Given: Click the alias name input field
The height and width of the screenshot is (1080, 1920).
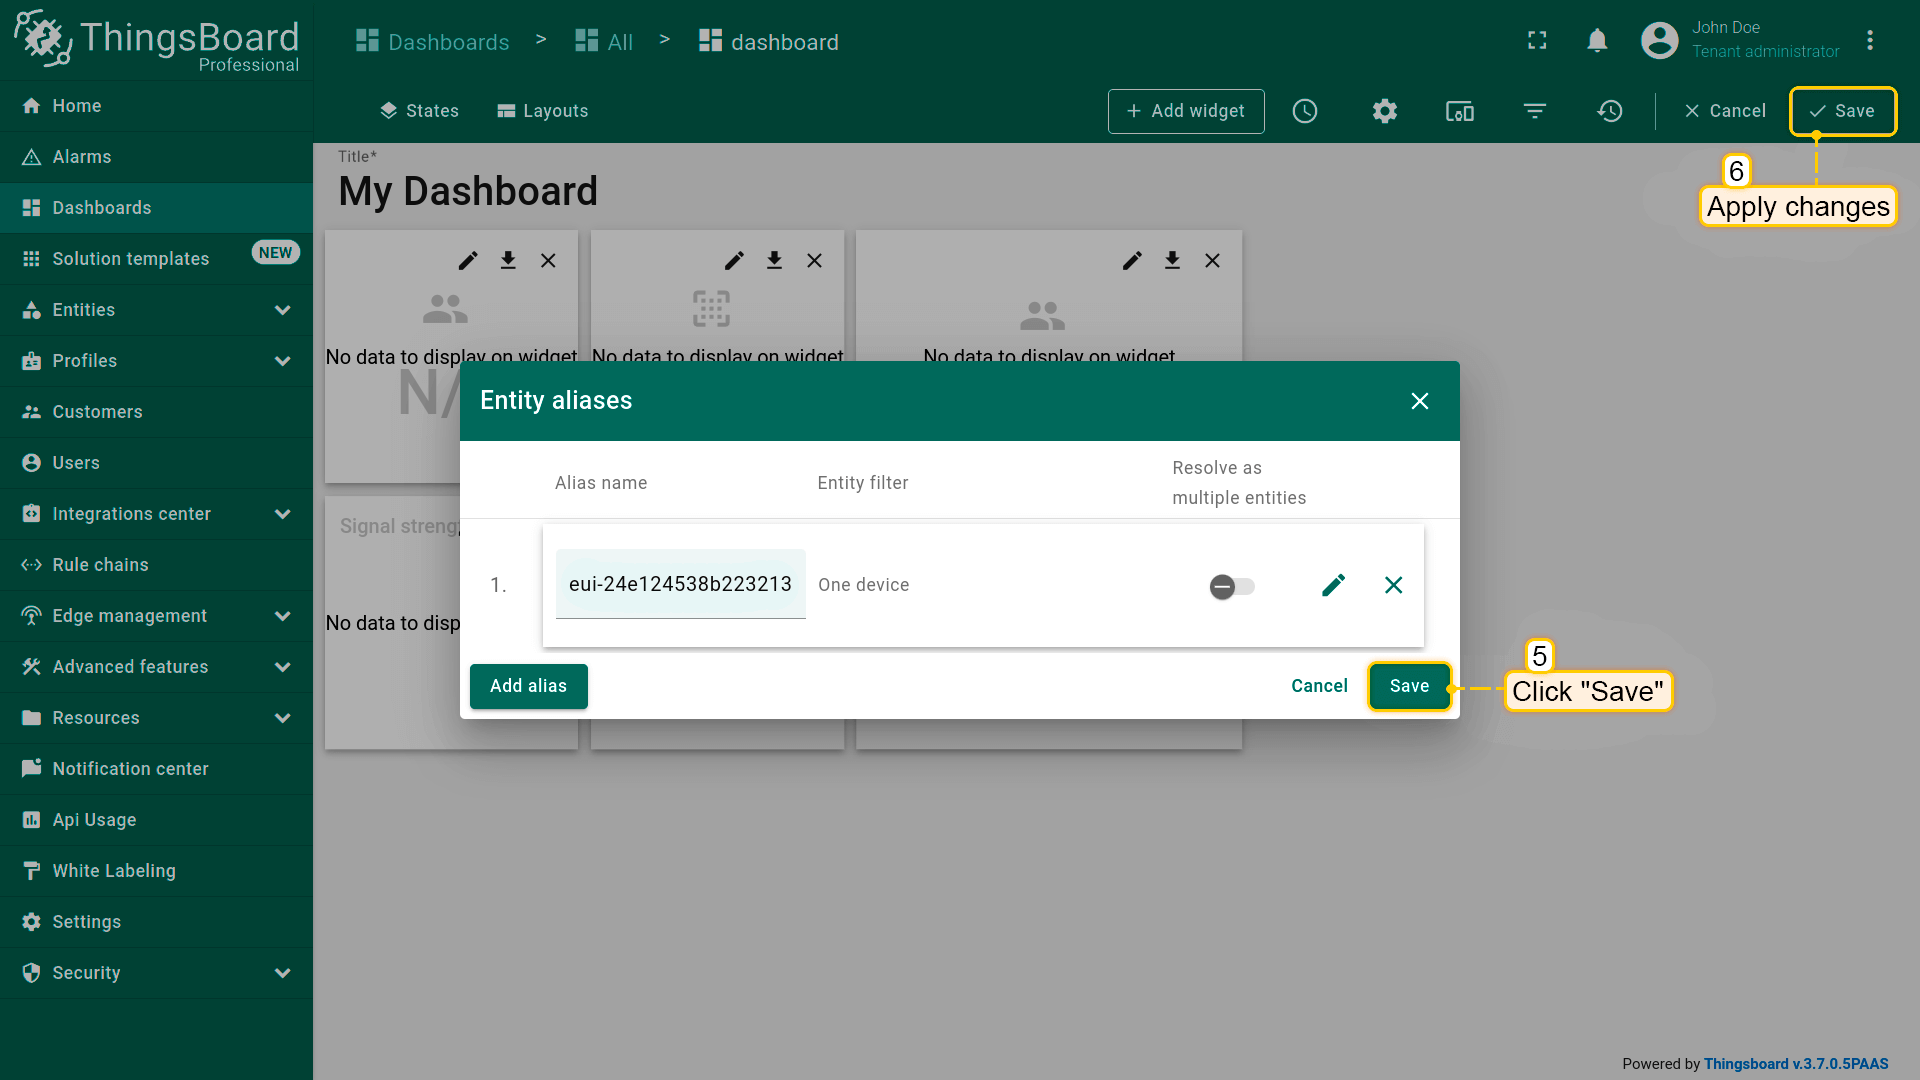Looking at the screenshot, I should (x=680, y=585).
